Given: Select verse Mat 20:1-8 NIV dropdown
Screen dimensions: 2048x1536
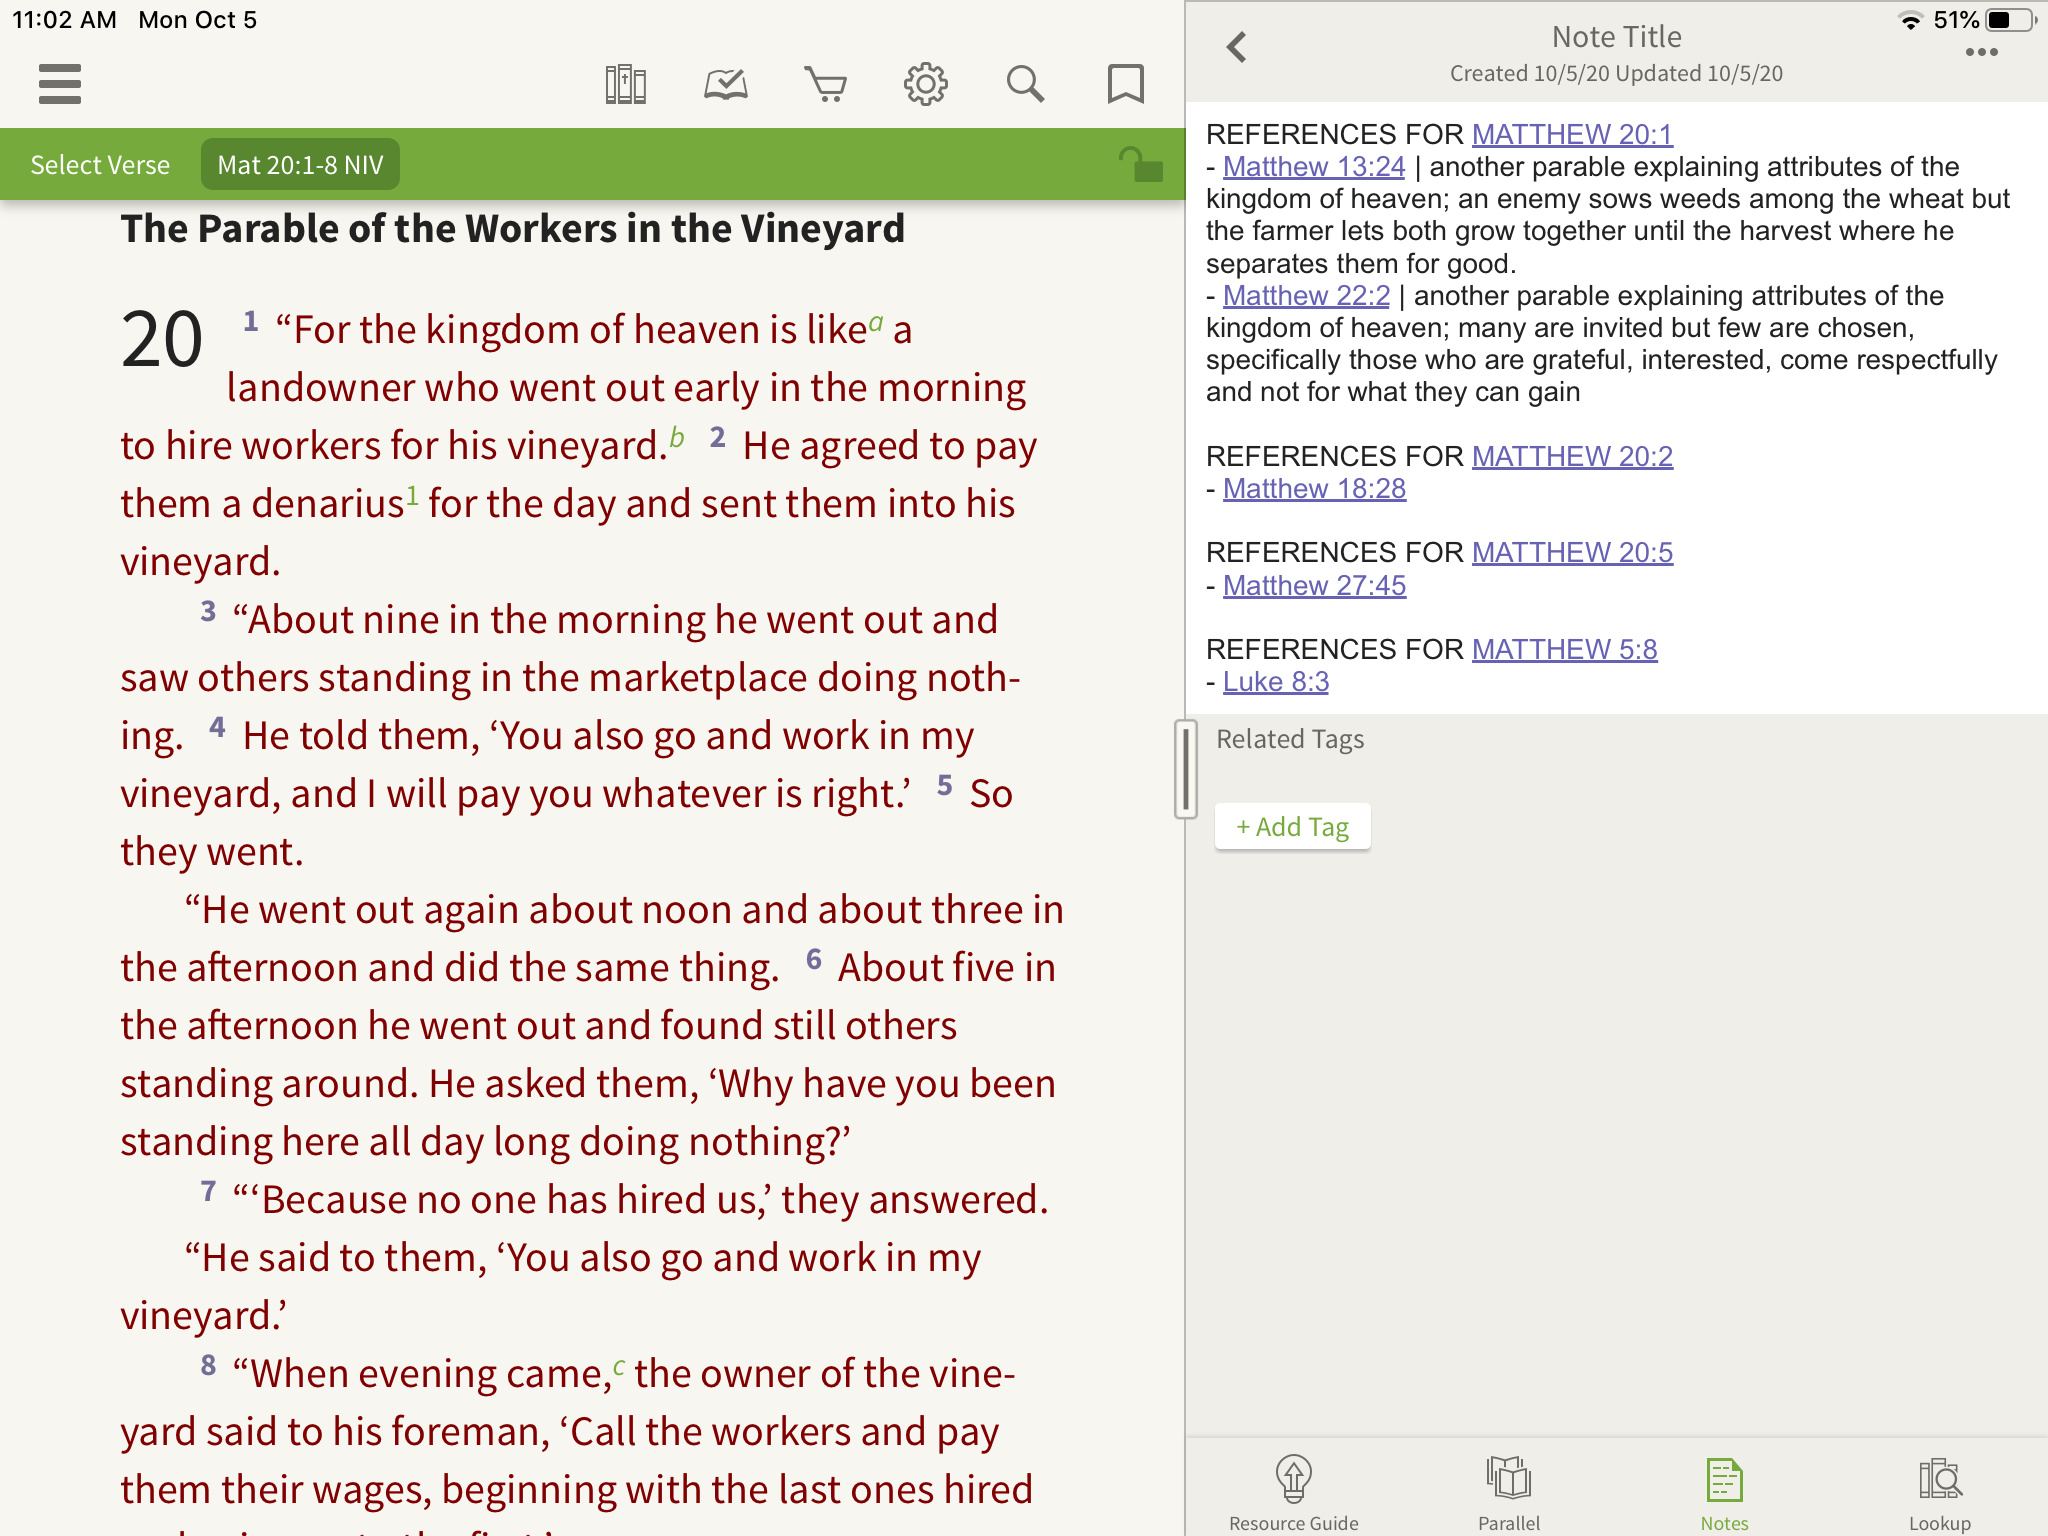Looking at the screenshot, I should [x=302, y=165].
